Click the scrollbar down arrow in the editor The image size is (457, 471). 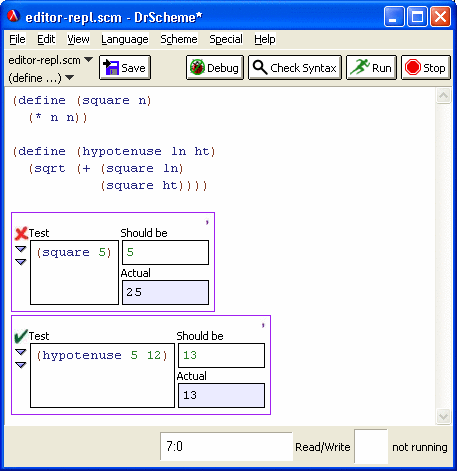(x=443, y=417)
